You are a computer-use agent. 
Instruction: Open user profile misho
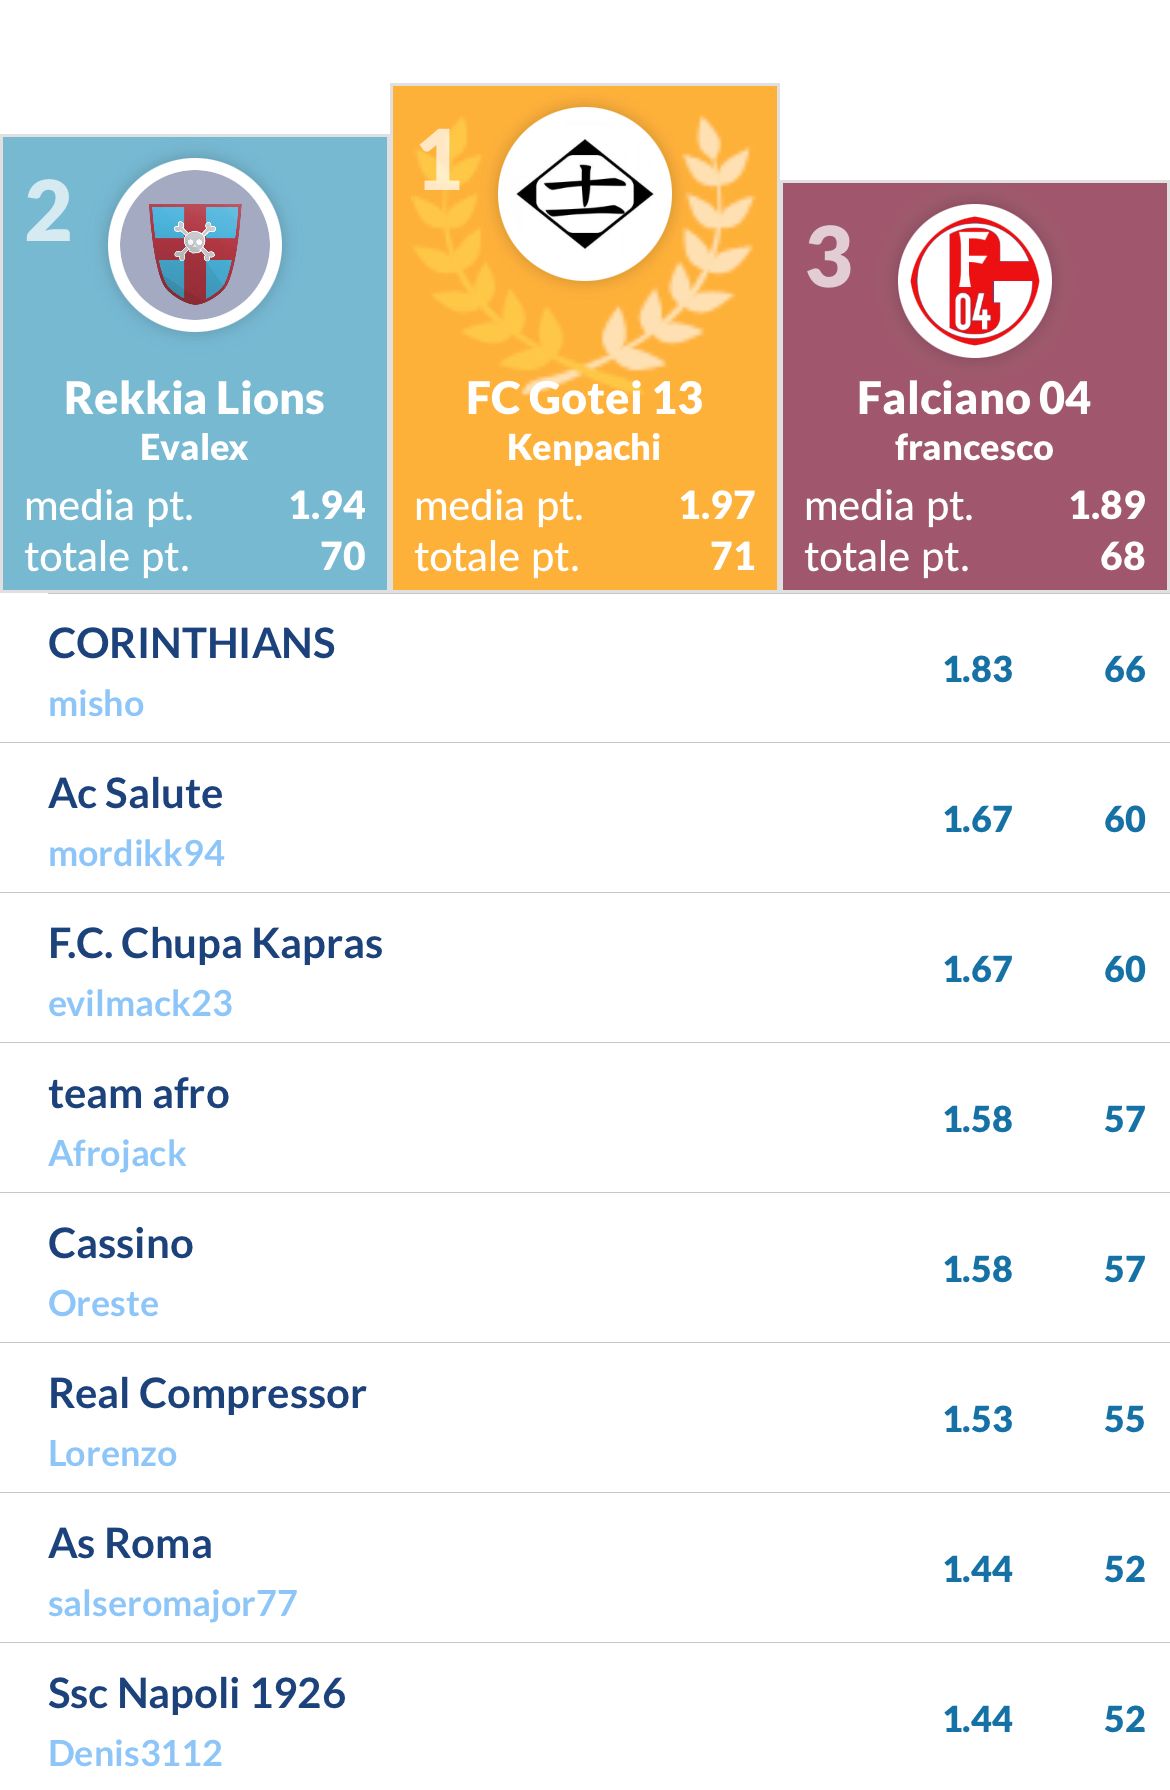coord(96,704)
